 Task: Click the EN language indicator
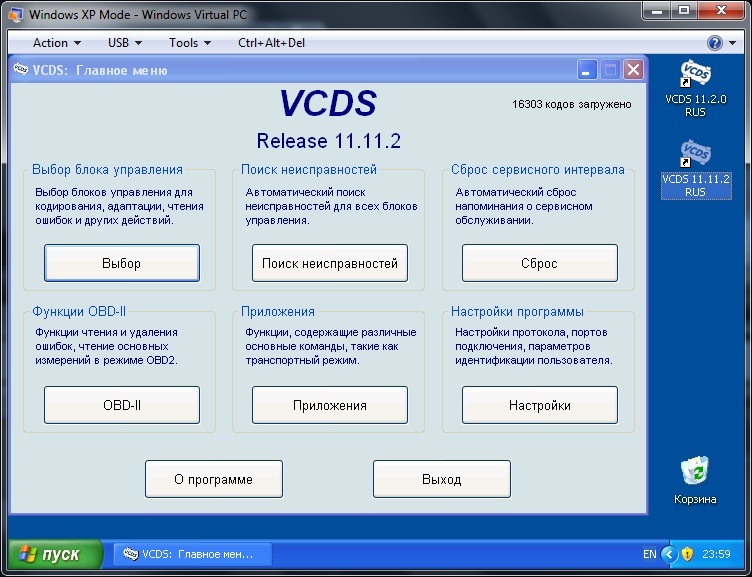(649, 554)
